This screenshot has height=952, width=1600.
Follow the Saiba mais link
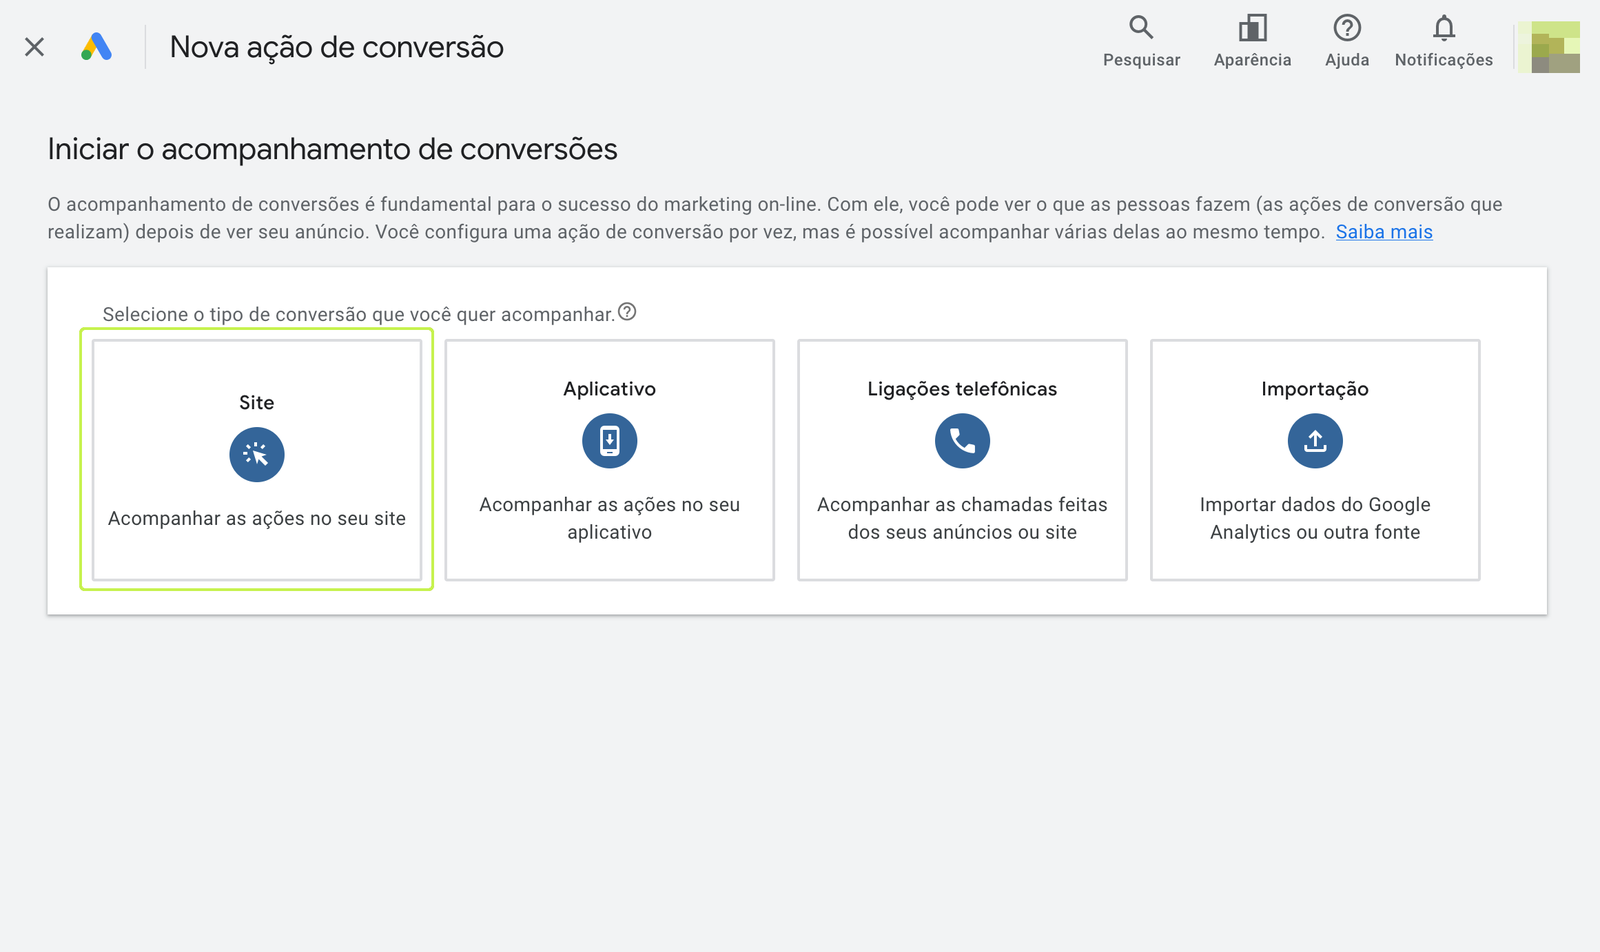pyautogui.click(x=1384, y=232)
